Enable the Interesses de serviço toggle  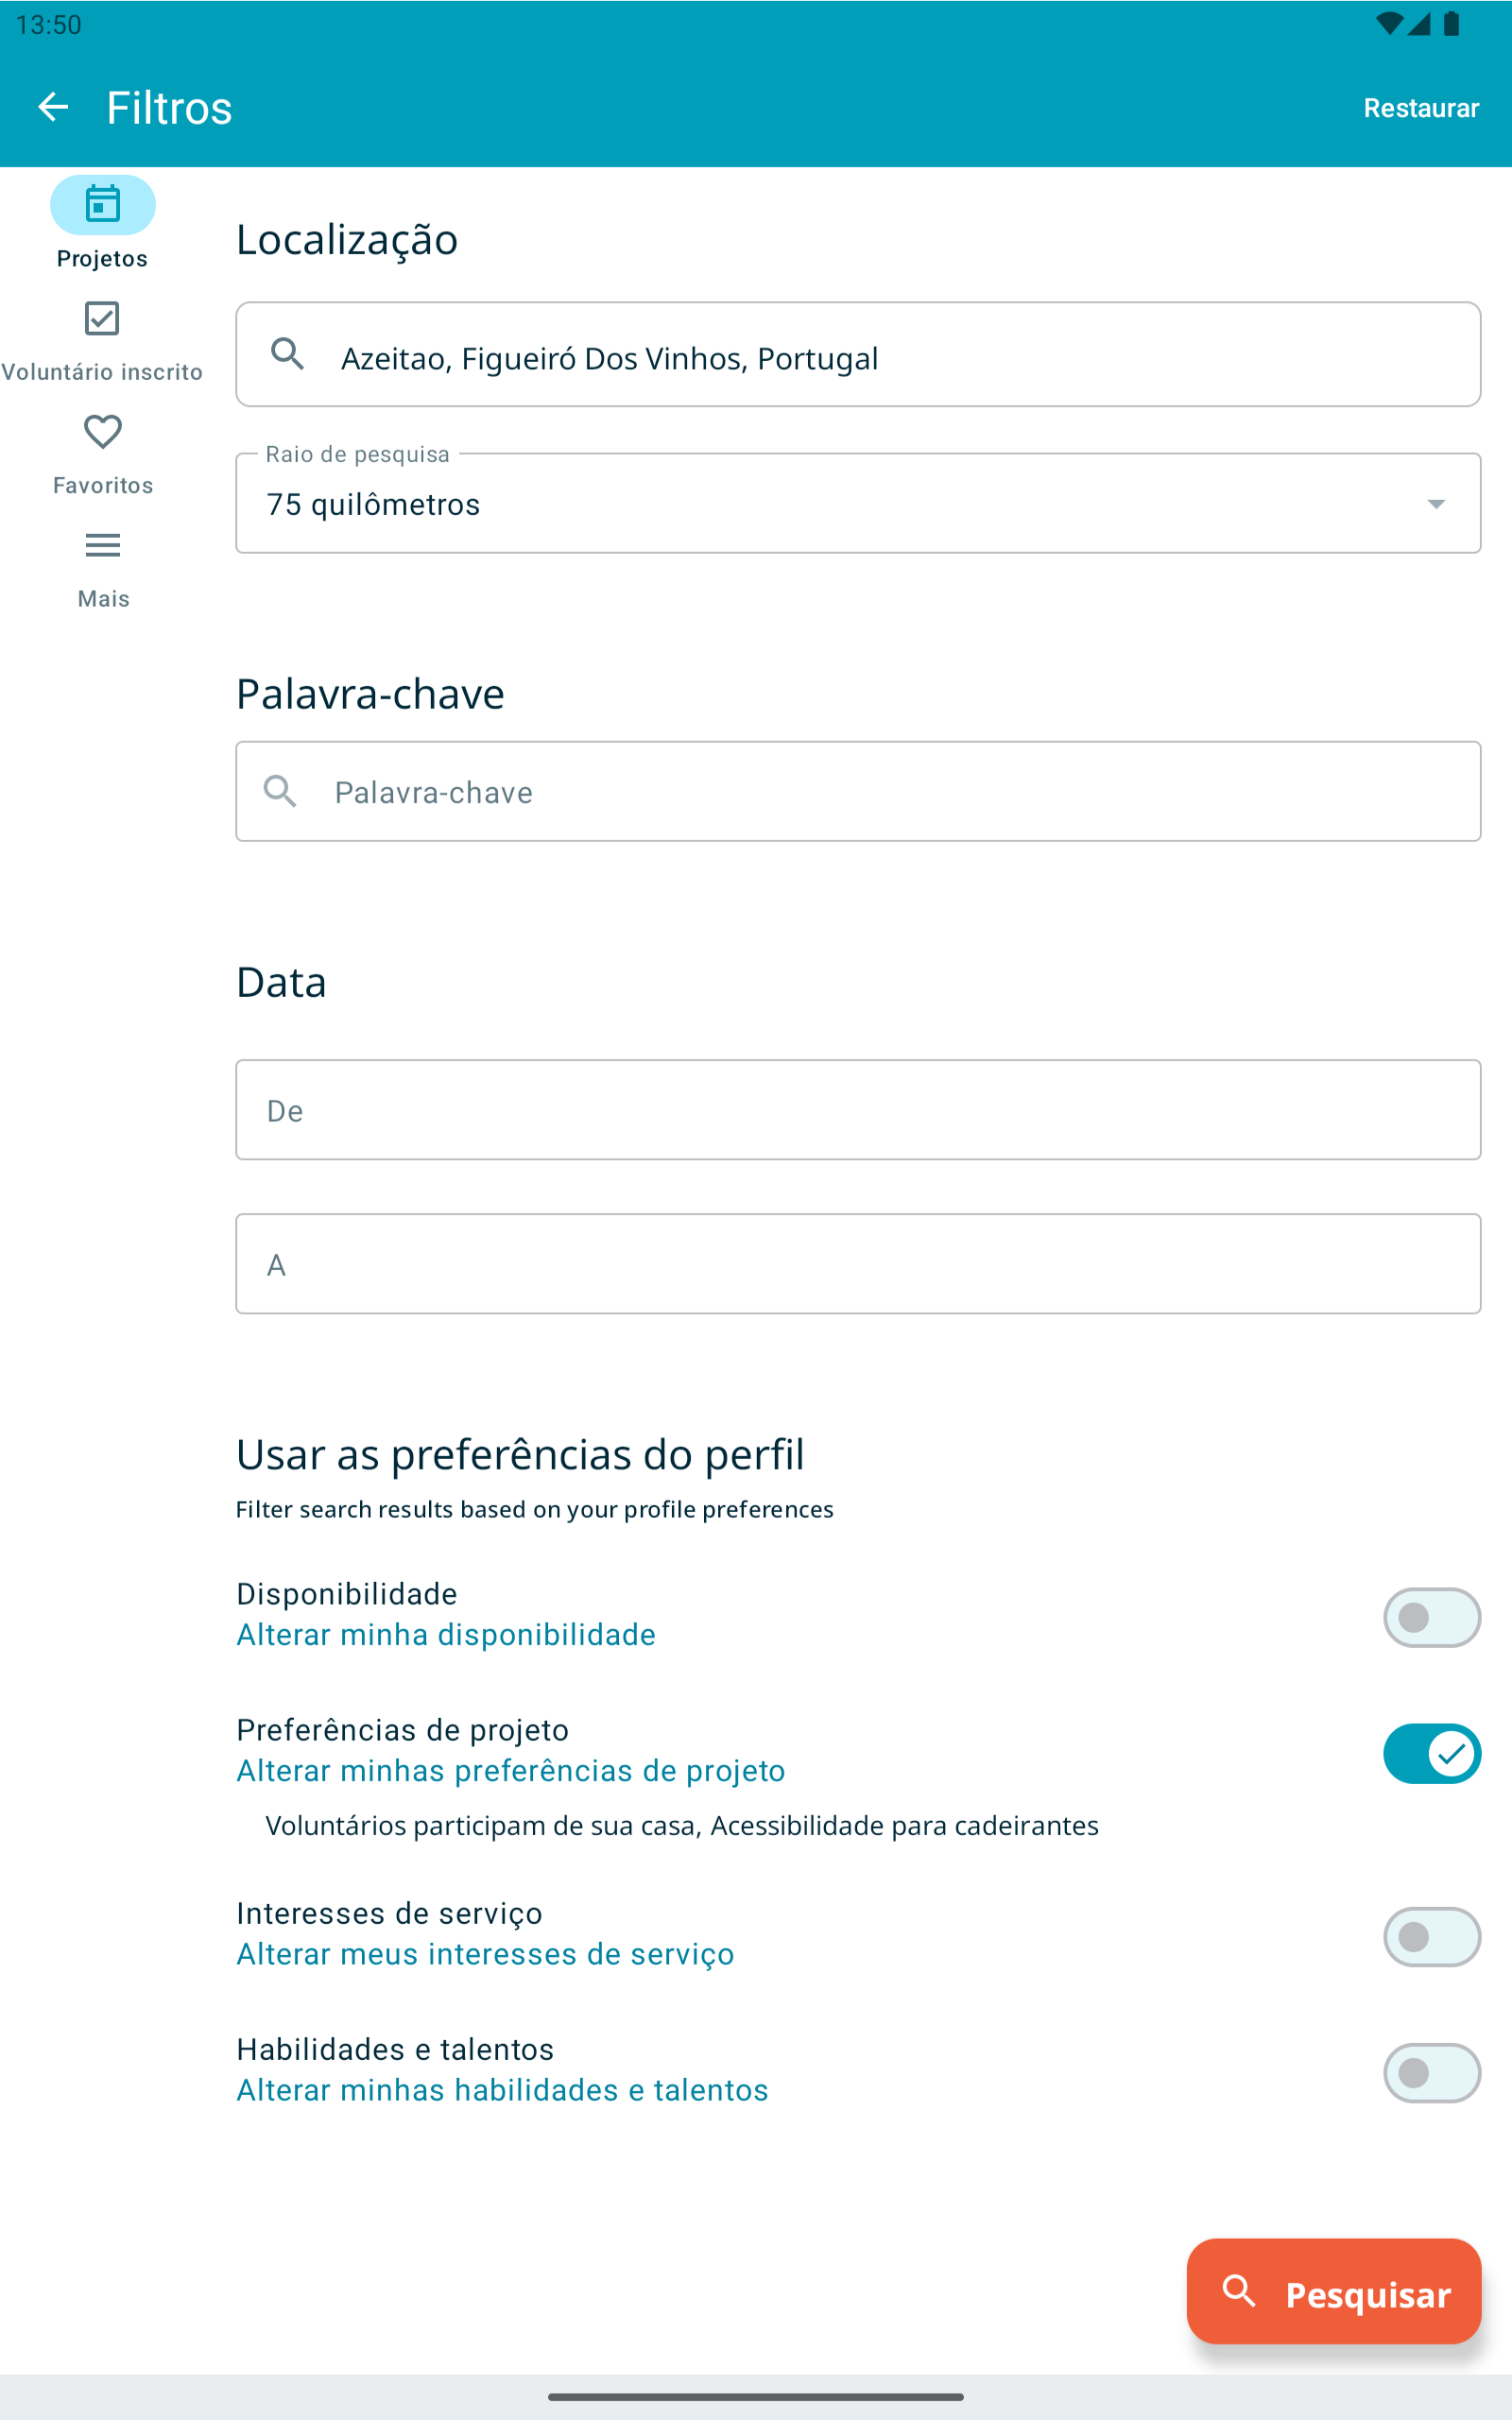click(1431, 1937)
